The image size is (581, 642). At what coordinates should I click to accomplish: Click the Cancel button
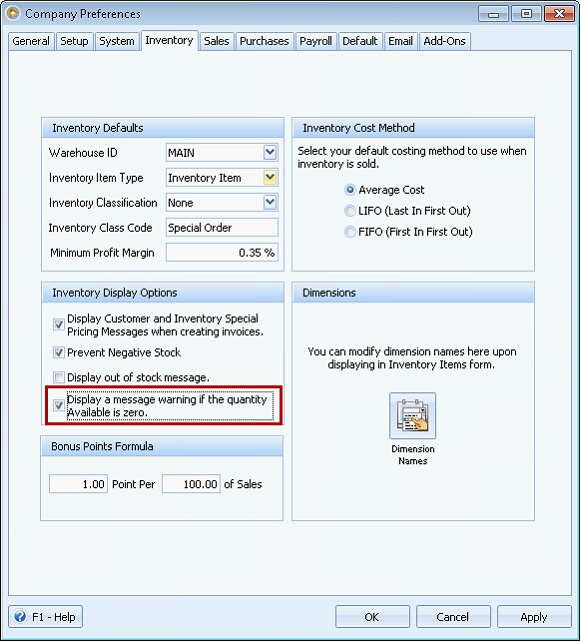[x=453, y=617]
